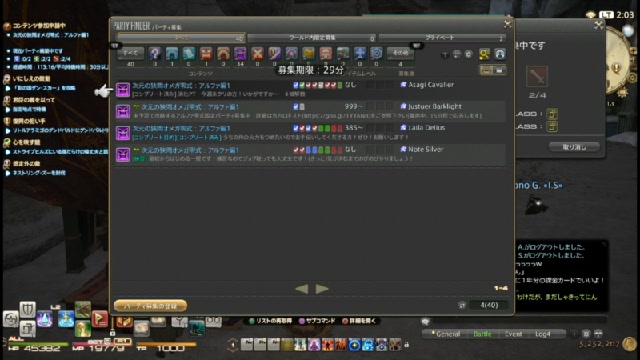Screen dimensions: 640x360
Task: Click the refresh icon beside the 4(40) counter
Action: tap(462, 305)
